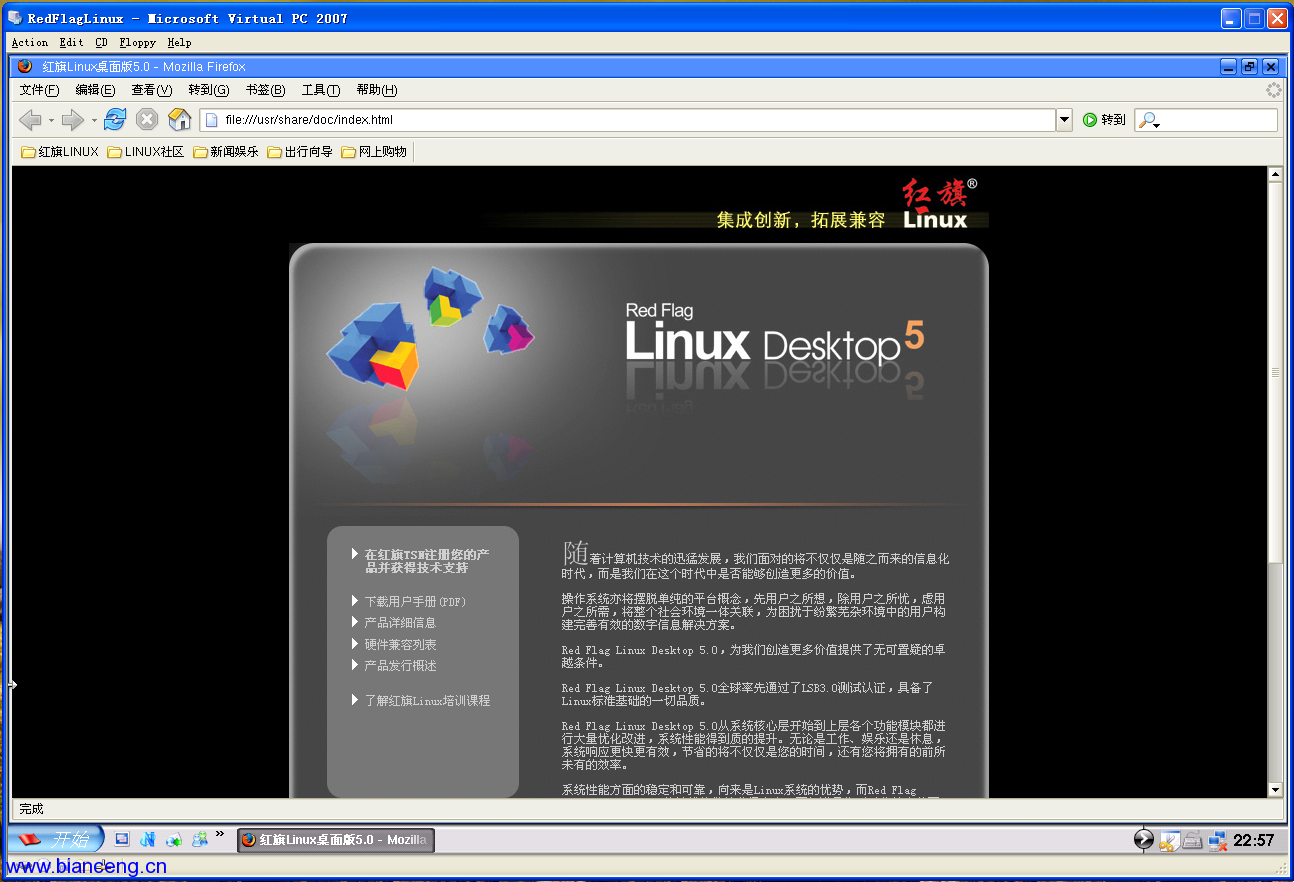
Task: Open the 出行向导 bookmark folder
Action: click(300, 152)
